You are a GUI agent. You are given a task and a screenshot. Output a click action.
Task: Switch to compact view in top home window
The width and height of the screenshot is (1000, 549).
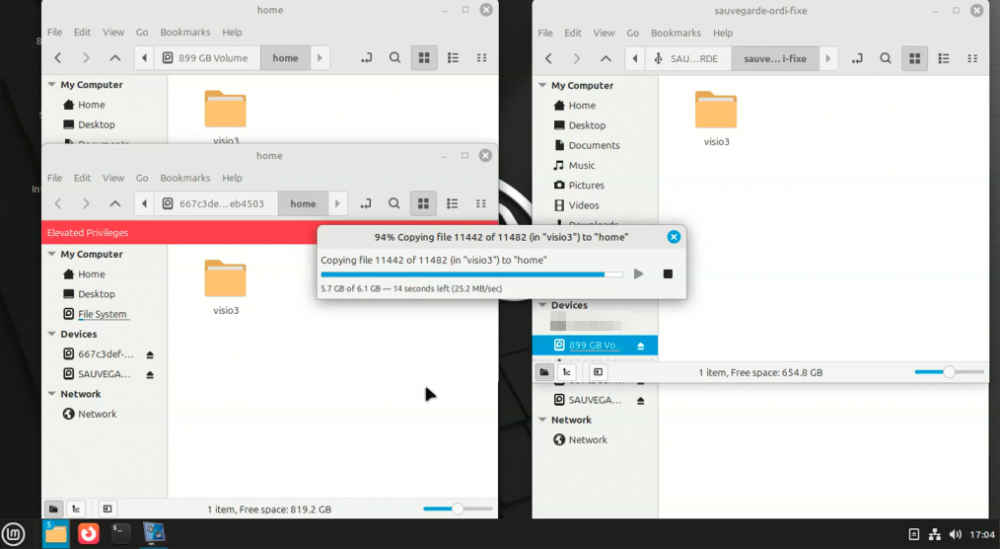click(x=482, y=58)
